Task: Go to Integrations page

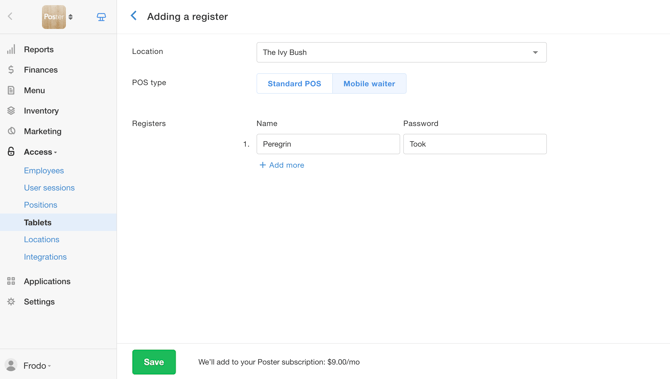Action: click(45, 257)
